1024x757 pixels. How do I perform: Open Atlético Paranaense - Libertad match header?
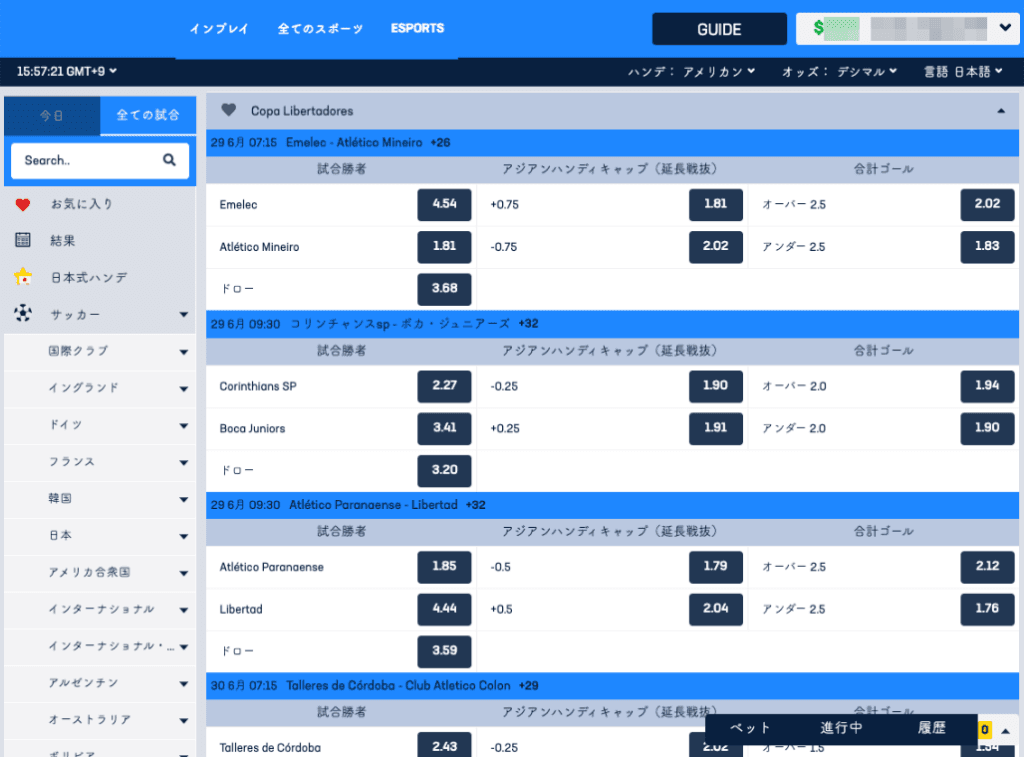click(x=612, y=505)
